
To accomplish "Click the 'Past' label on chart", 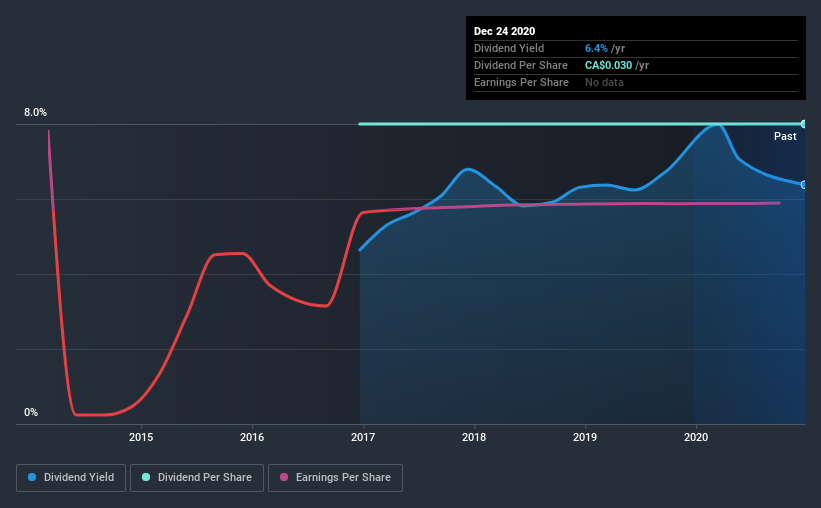I will [785, 136].
